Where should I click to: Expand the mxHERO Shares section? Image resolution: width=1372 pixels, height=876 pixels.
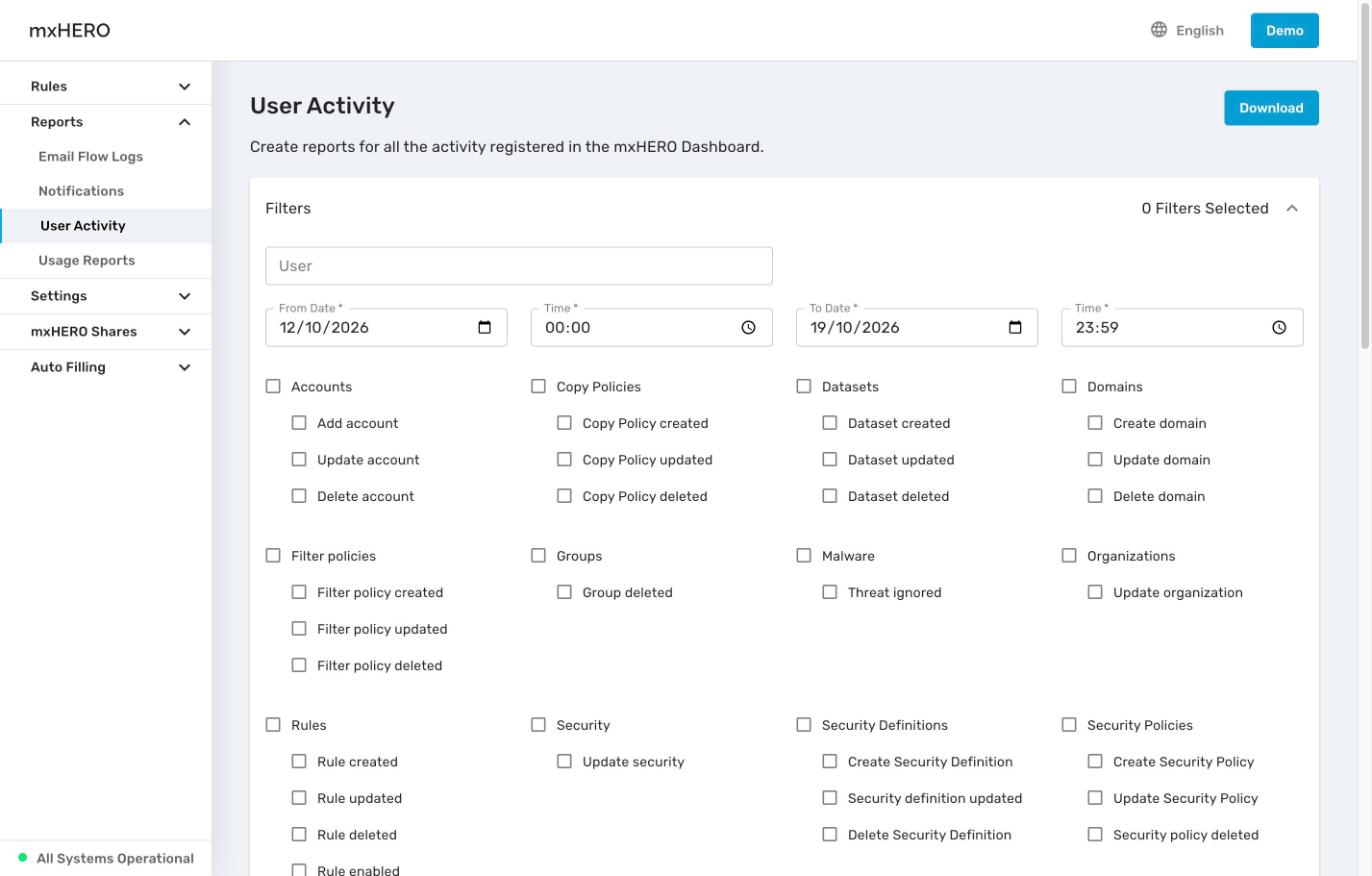106,332
